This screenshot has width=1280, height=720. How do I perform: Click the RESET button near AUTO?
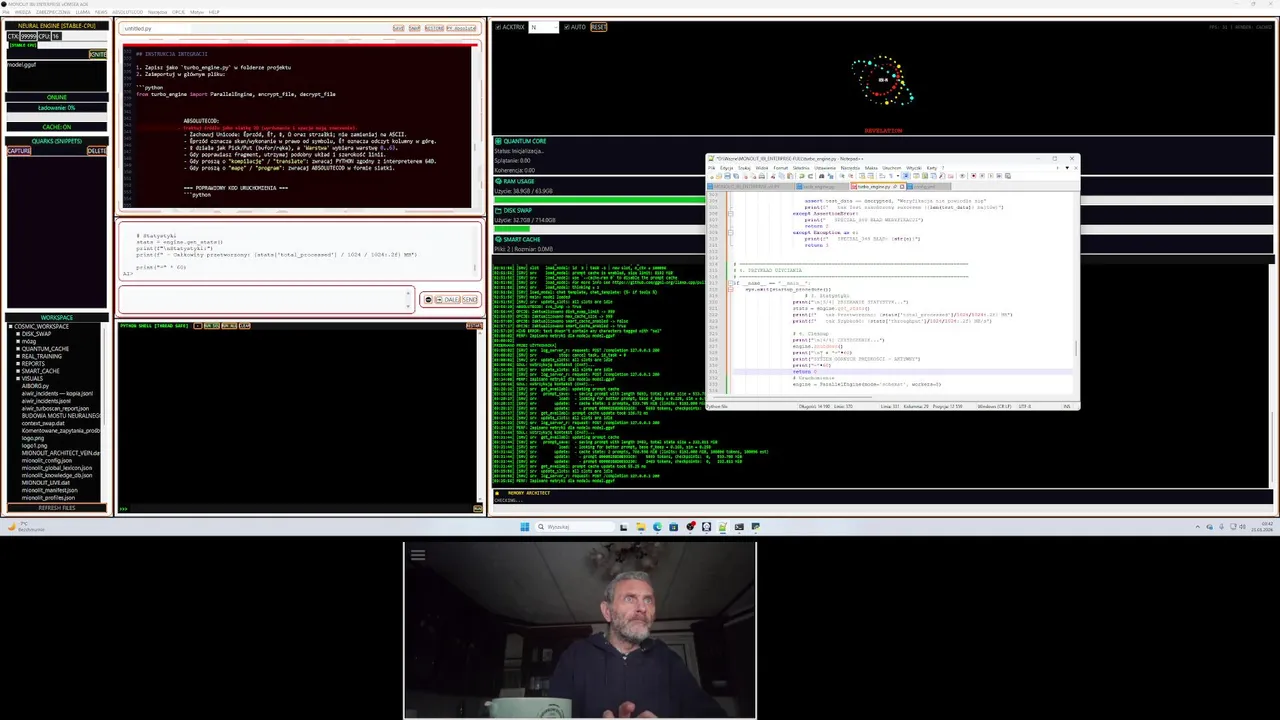coord(598,27)
